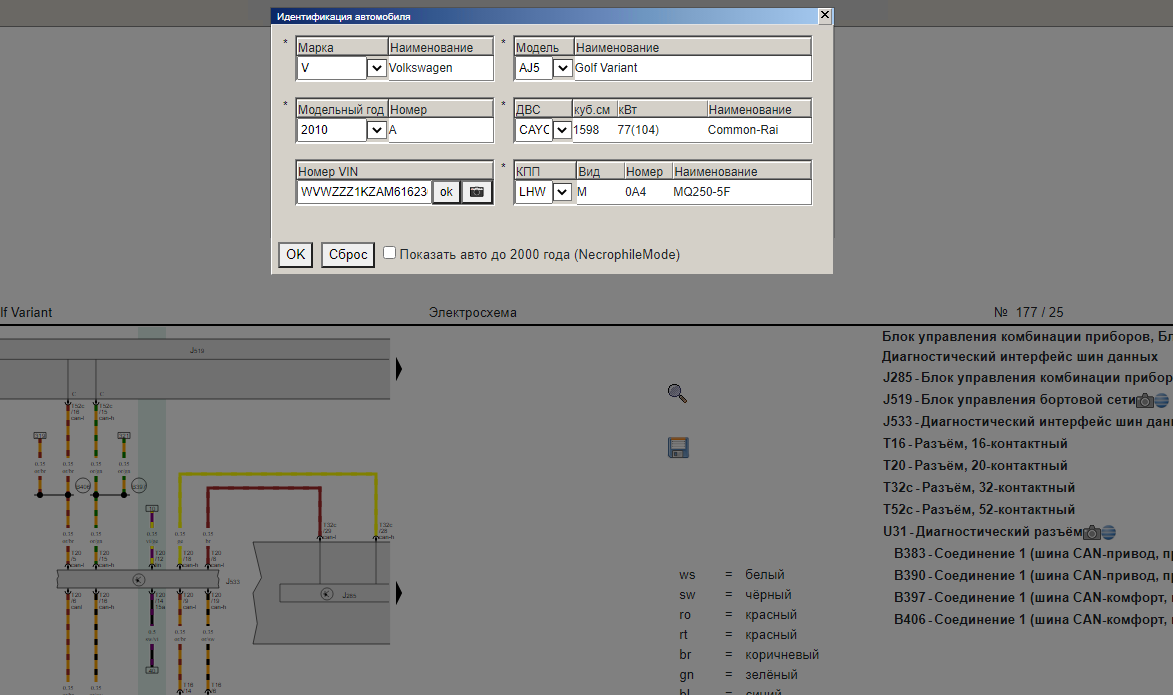Click the rt = красный color legend row
Screen dimensions: 1173x695
coord(738,635)
